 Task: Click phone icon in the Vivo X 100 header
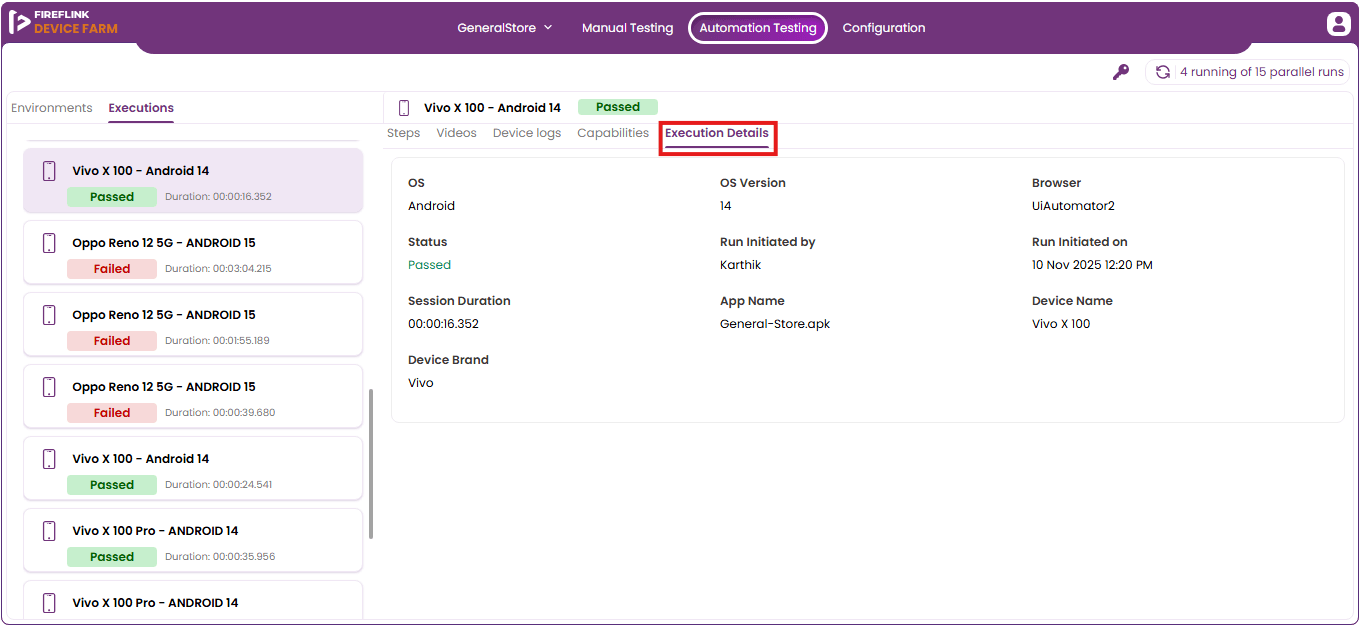404,108
